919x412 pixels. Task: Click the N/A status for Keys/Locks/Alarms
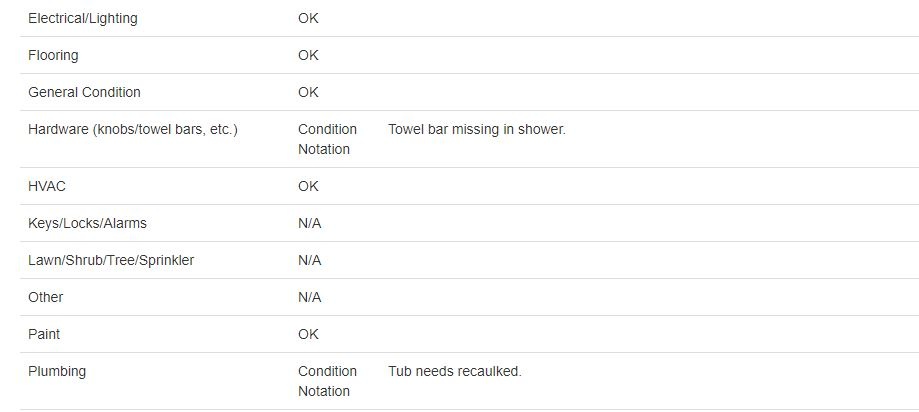[x=309, y=223]
